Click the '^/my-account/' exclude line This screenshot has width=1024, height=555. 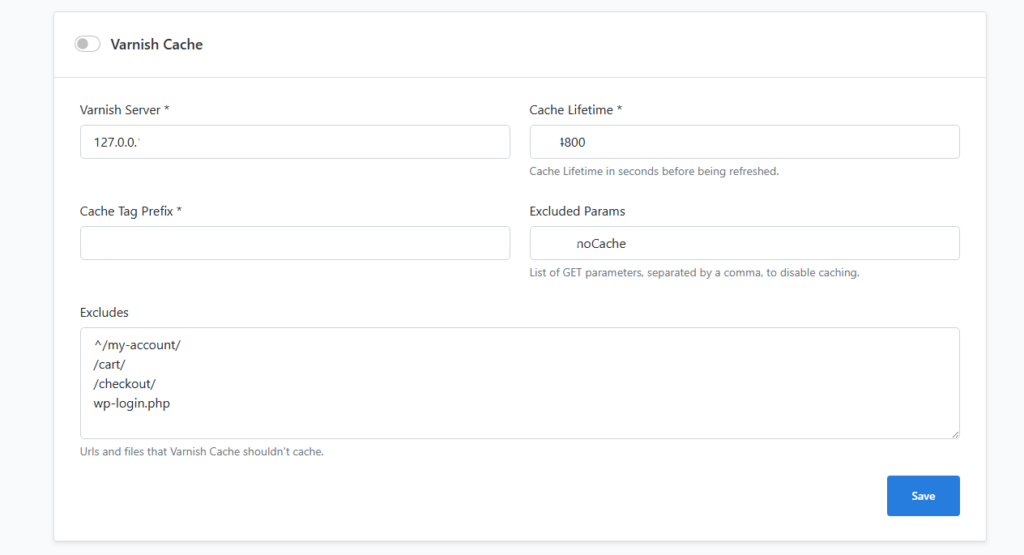tap(137, 345)
